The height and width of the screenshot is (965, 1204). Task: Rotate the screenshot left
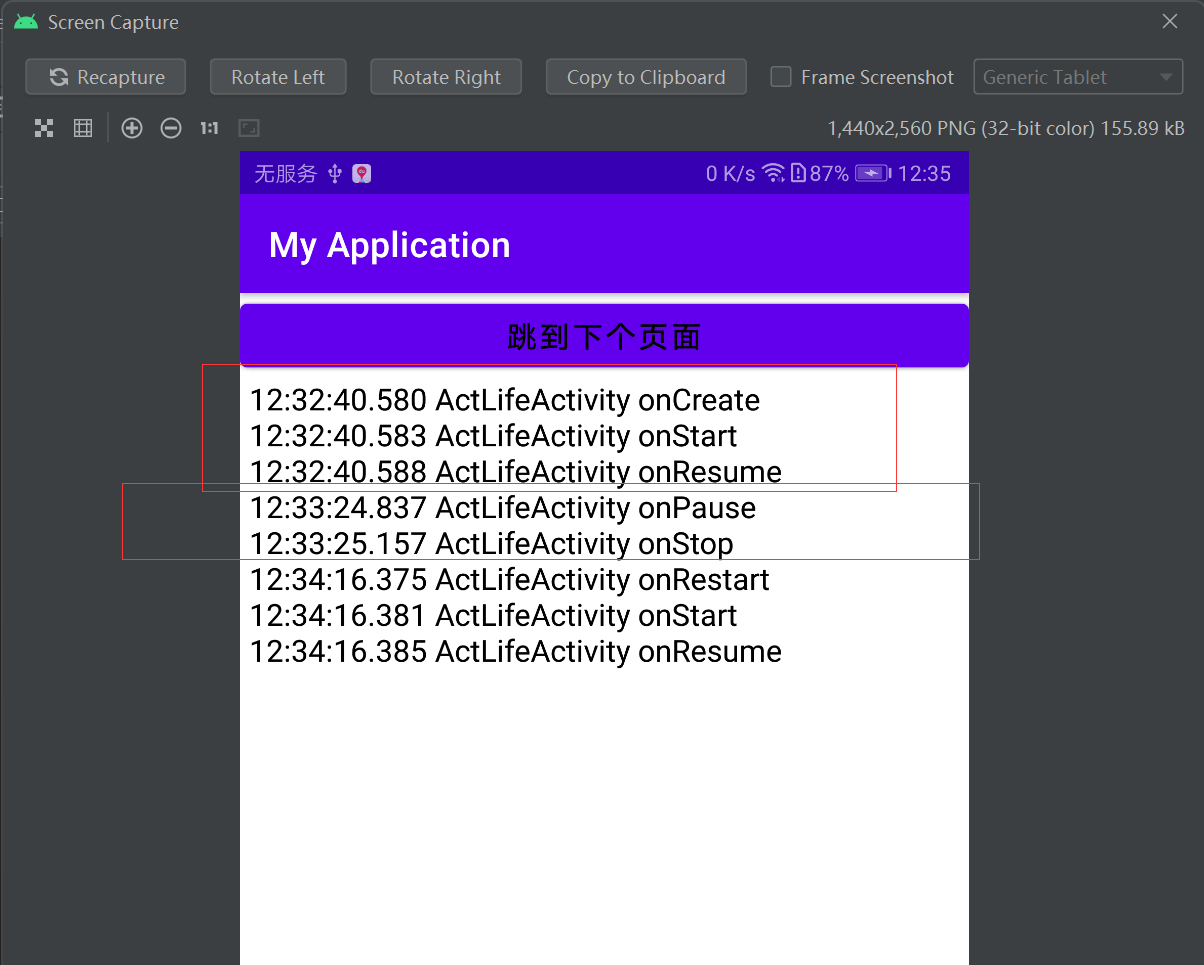point(278,77)
